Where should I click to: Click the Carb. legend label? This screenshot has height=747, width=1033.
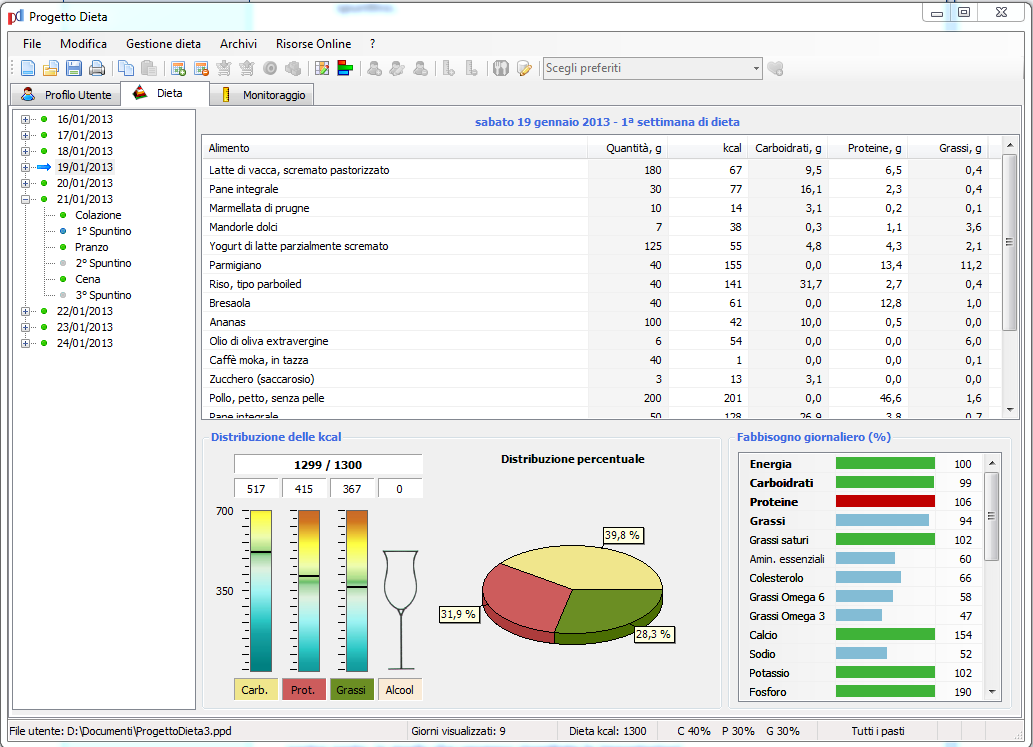click(x=255, y=690)
